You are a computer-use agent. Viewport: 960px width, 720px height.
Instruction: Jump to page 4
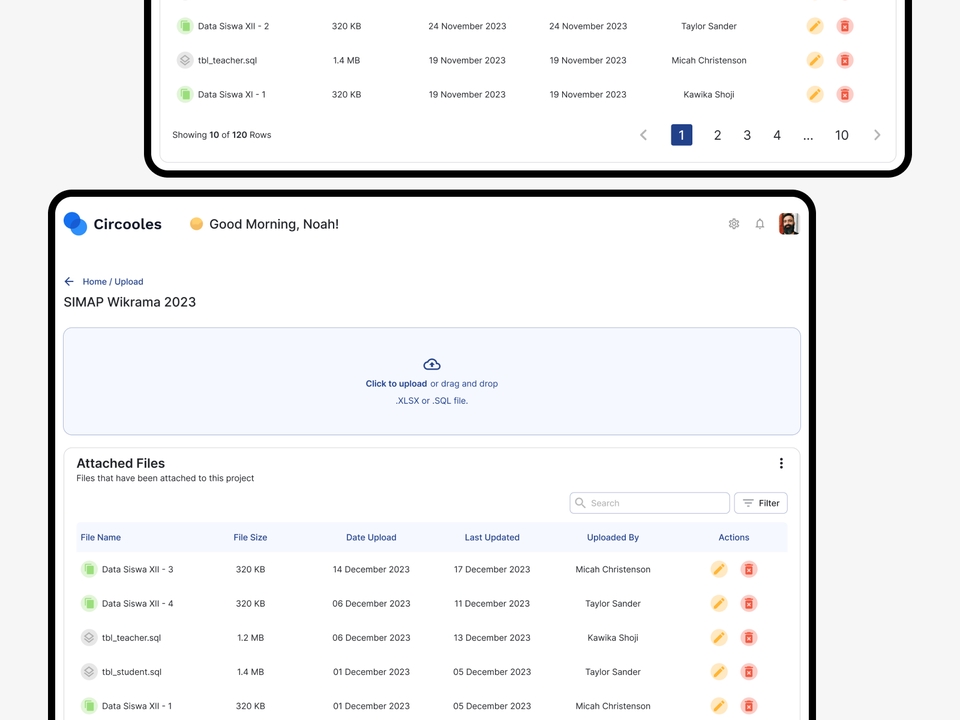click(777, 135)
